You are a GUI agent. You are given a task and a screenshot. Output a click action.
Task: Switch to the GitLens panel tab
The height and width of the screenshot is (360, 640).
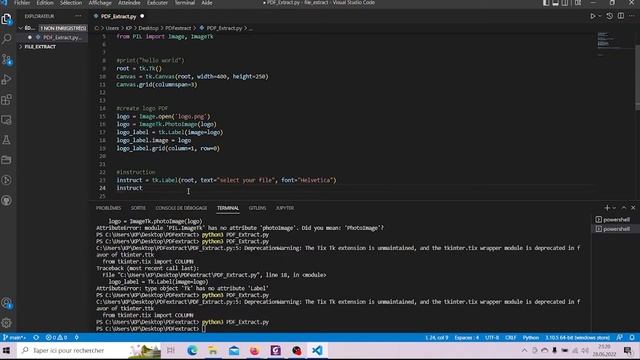click(258, 208)
